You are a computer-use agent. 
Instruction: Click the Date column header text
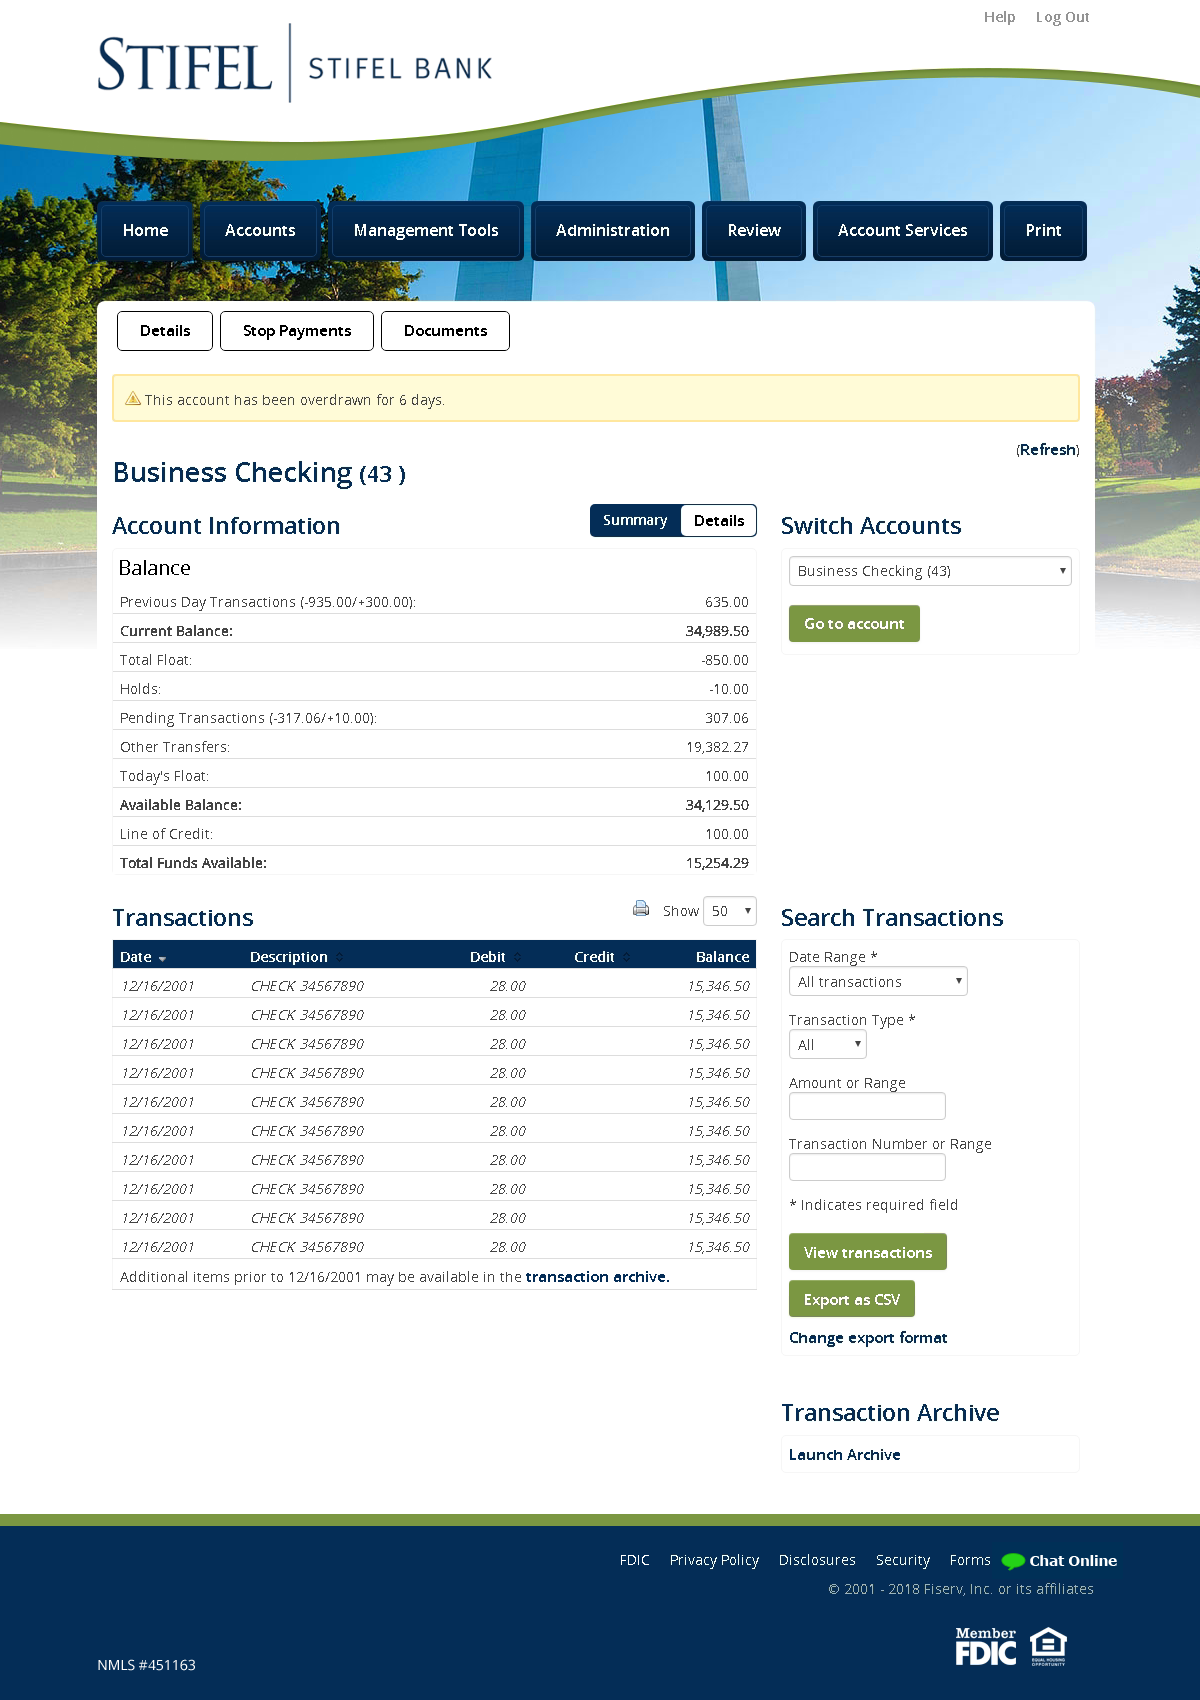click(x=136, y=957)
